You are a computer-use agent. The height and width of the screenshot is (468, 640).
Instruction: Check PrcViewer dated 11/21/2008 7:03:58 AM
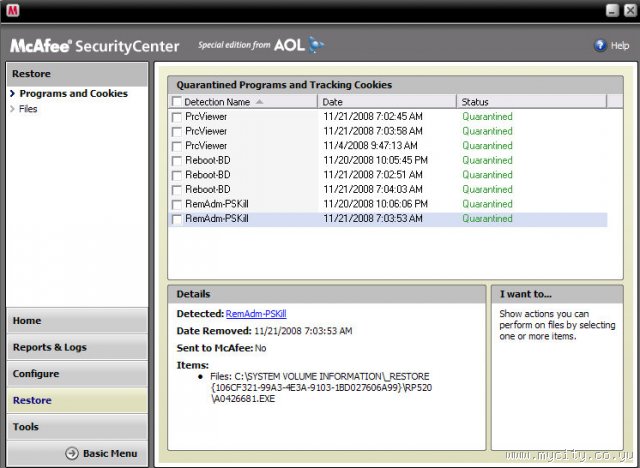(177, 132)
